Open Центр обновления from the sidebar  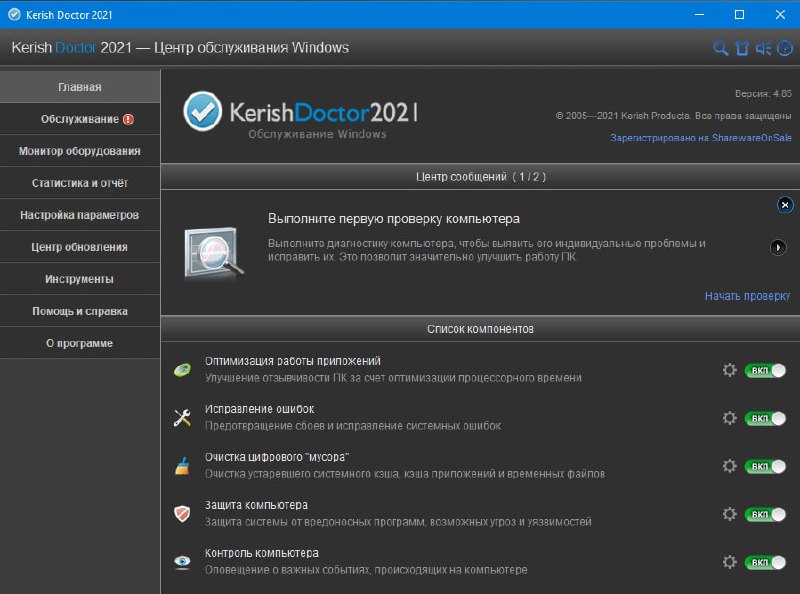pos(80,247)
